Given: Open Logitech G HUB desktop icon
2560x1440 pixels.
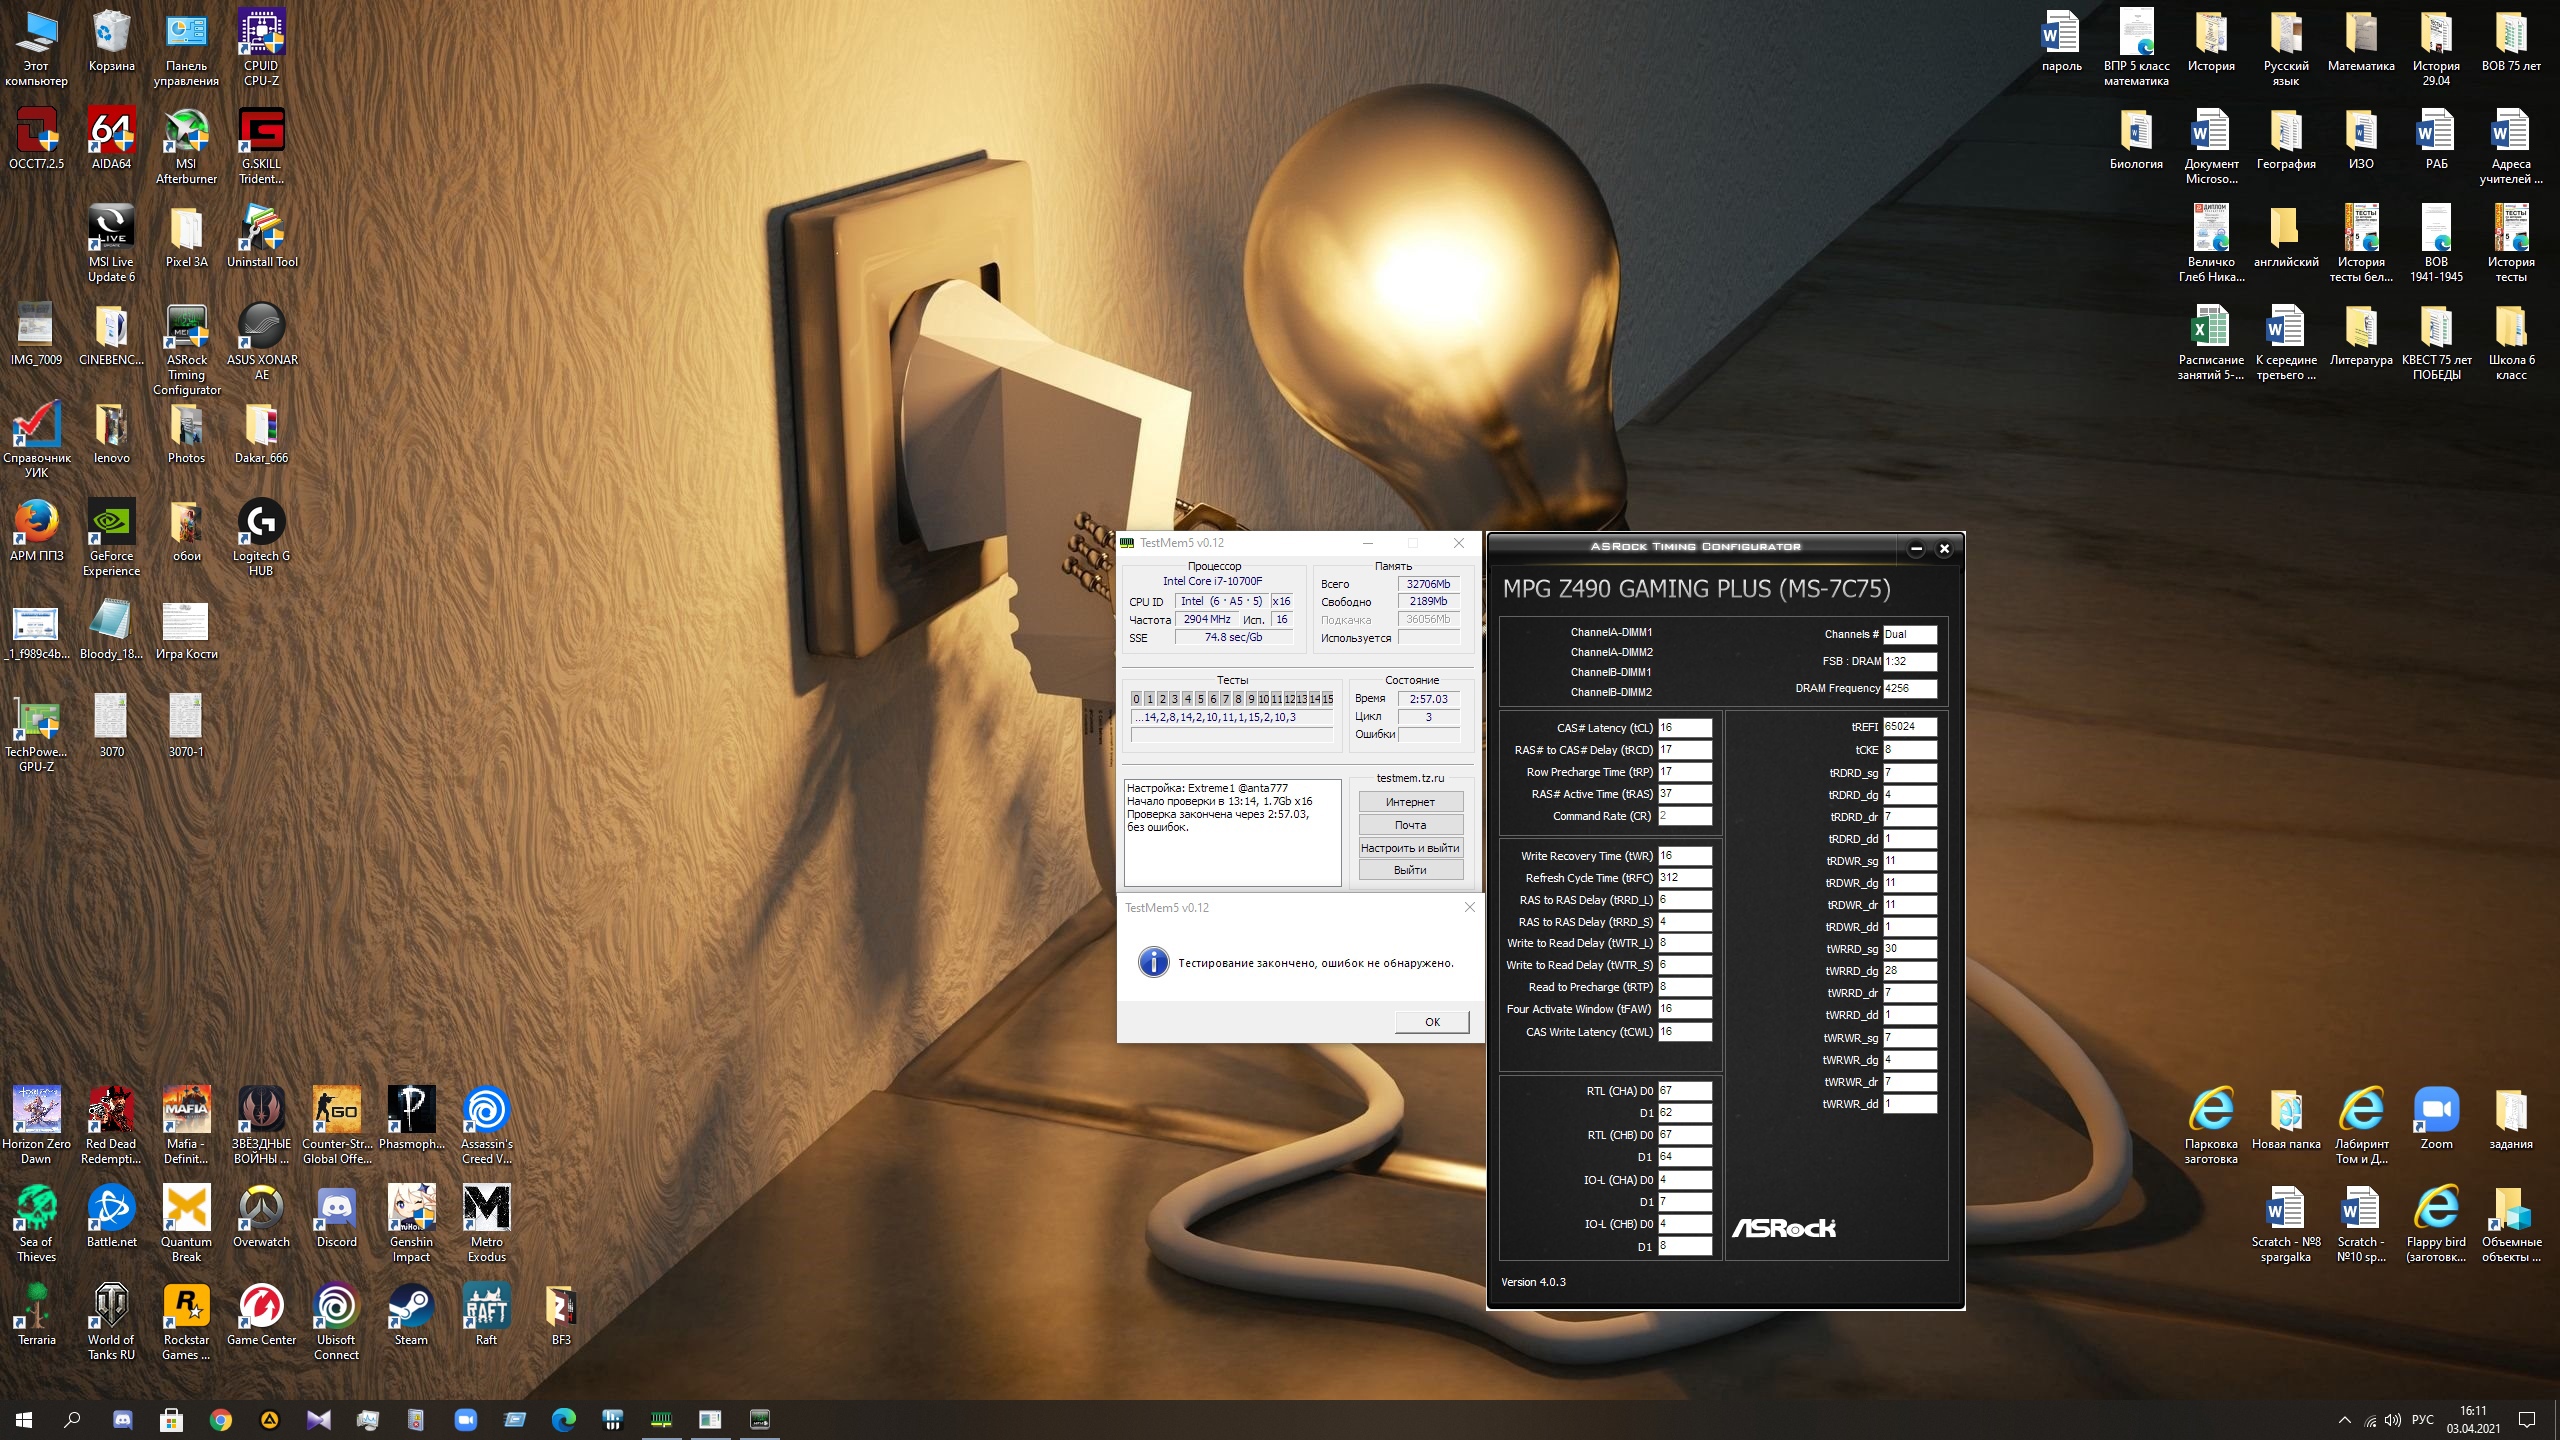Looking at the screenshot, I should 261,523.
